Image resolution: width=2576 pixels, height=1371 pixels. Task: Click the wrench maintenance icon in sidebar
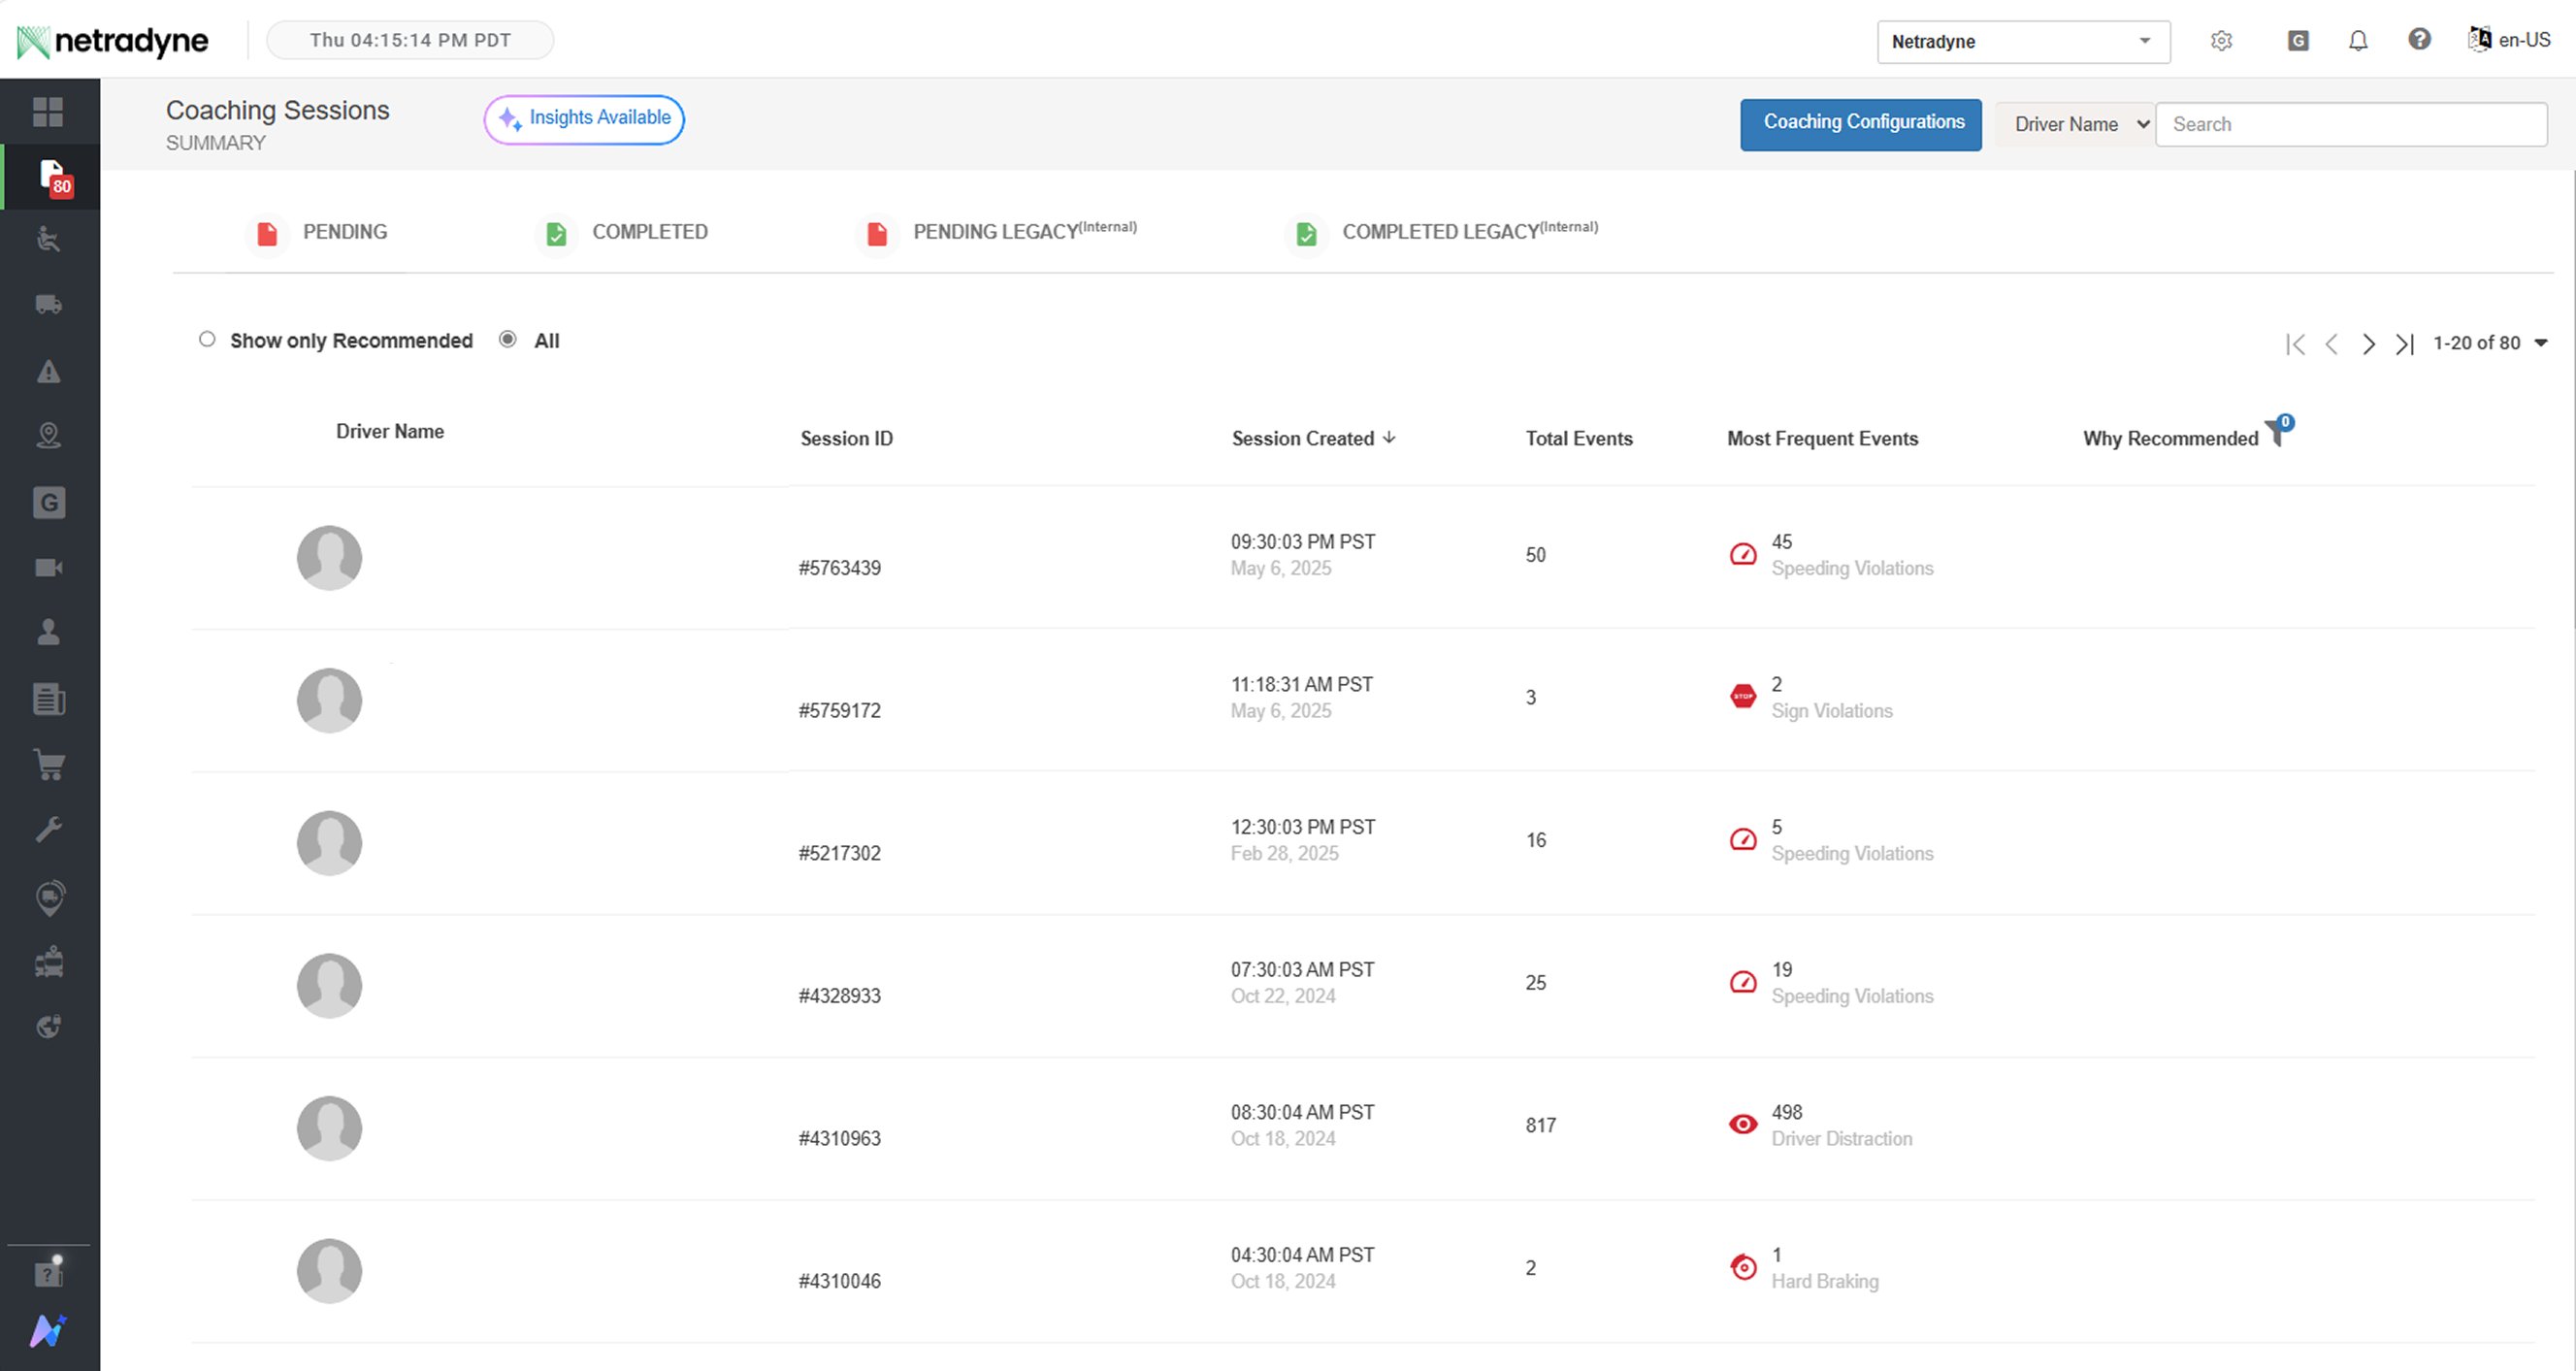48,829
